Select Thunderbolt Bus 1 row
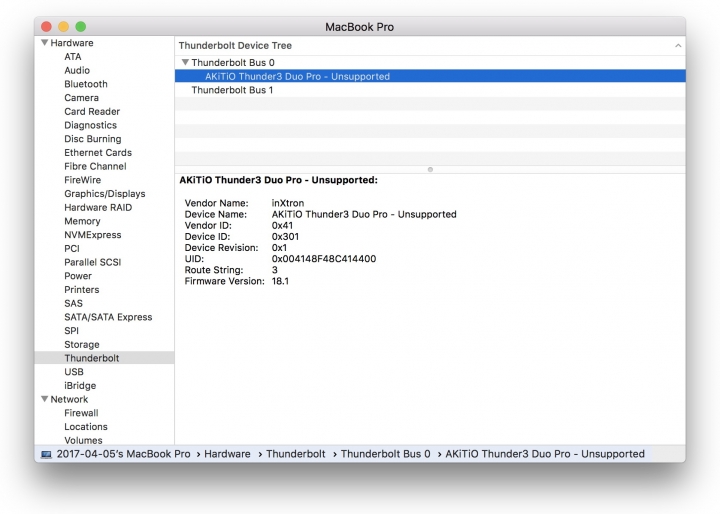This screenshot has width=720, height=514. tap(430, 90)
